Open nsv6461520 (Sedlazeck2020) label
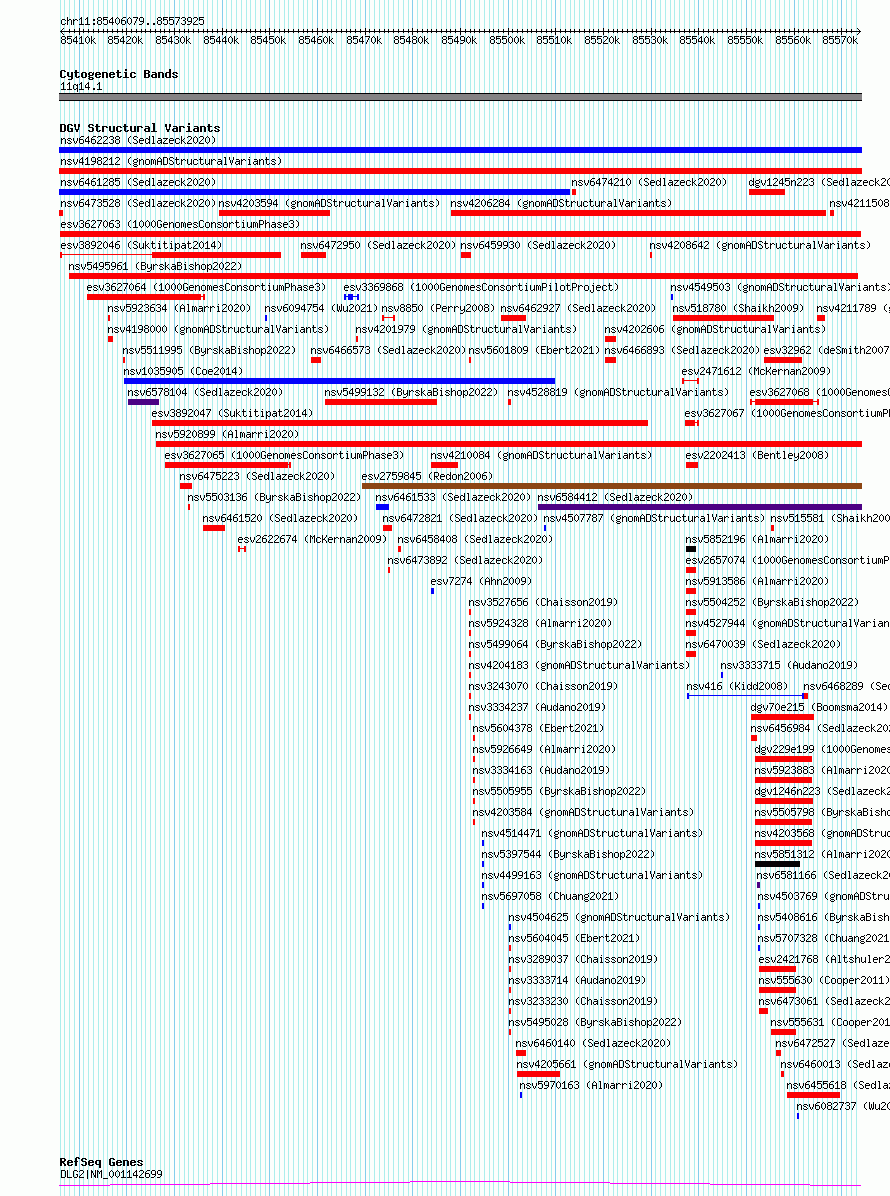This screenshot has width=890, height=1196. click(280, 518)
